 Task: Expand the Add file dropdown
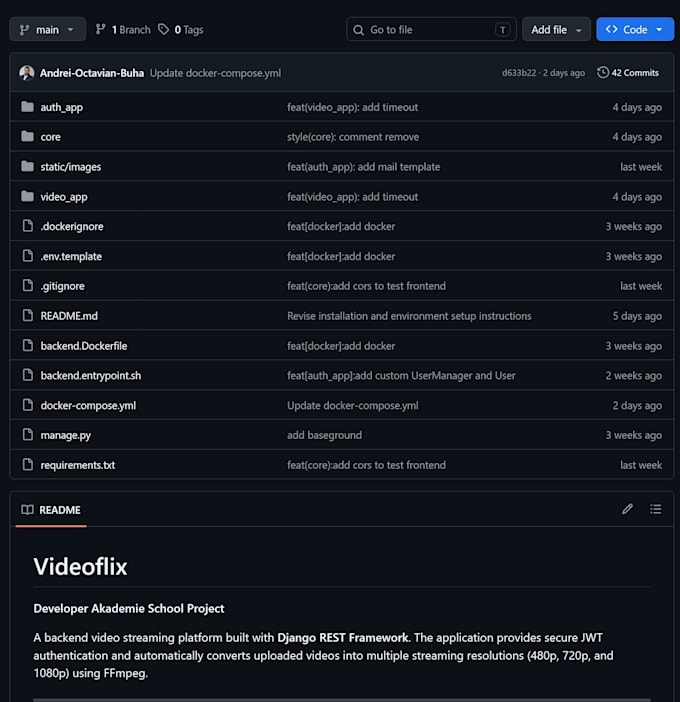click(556, 30)
